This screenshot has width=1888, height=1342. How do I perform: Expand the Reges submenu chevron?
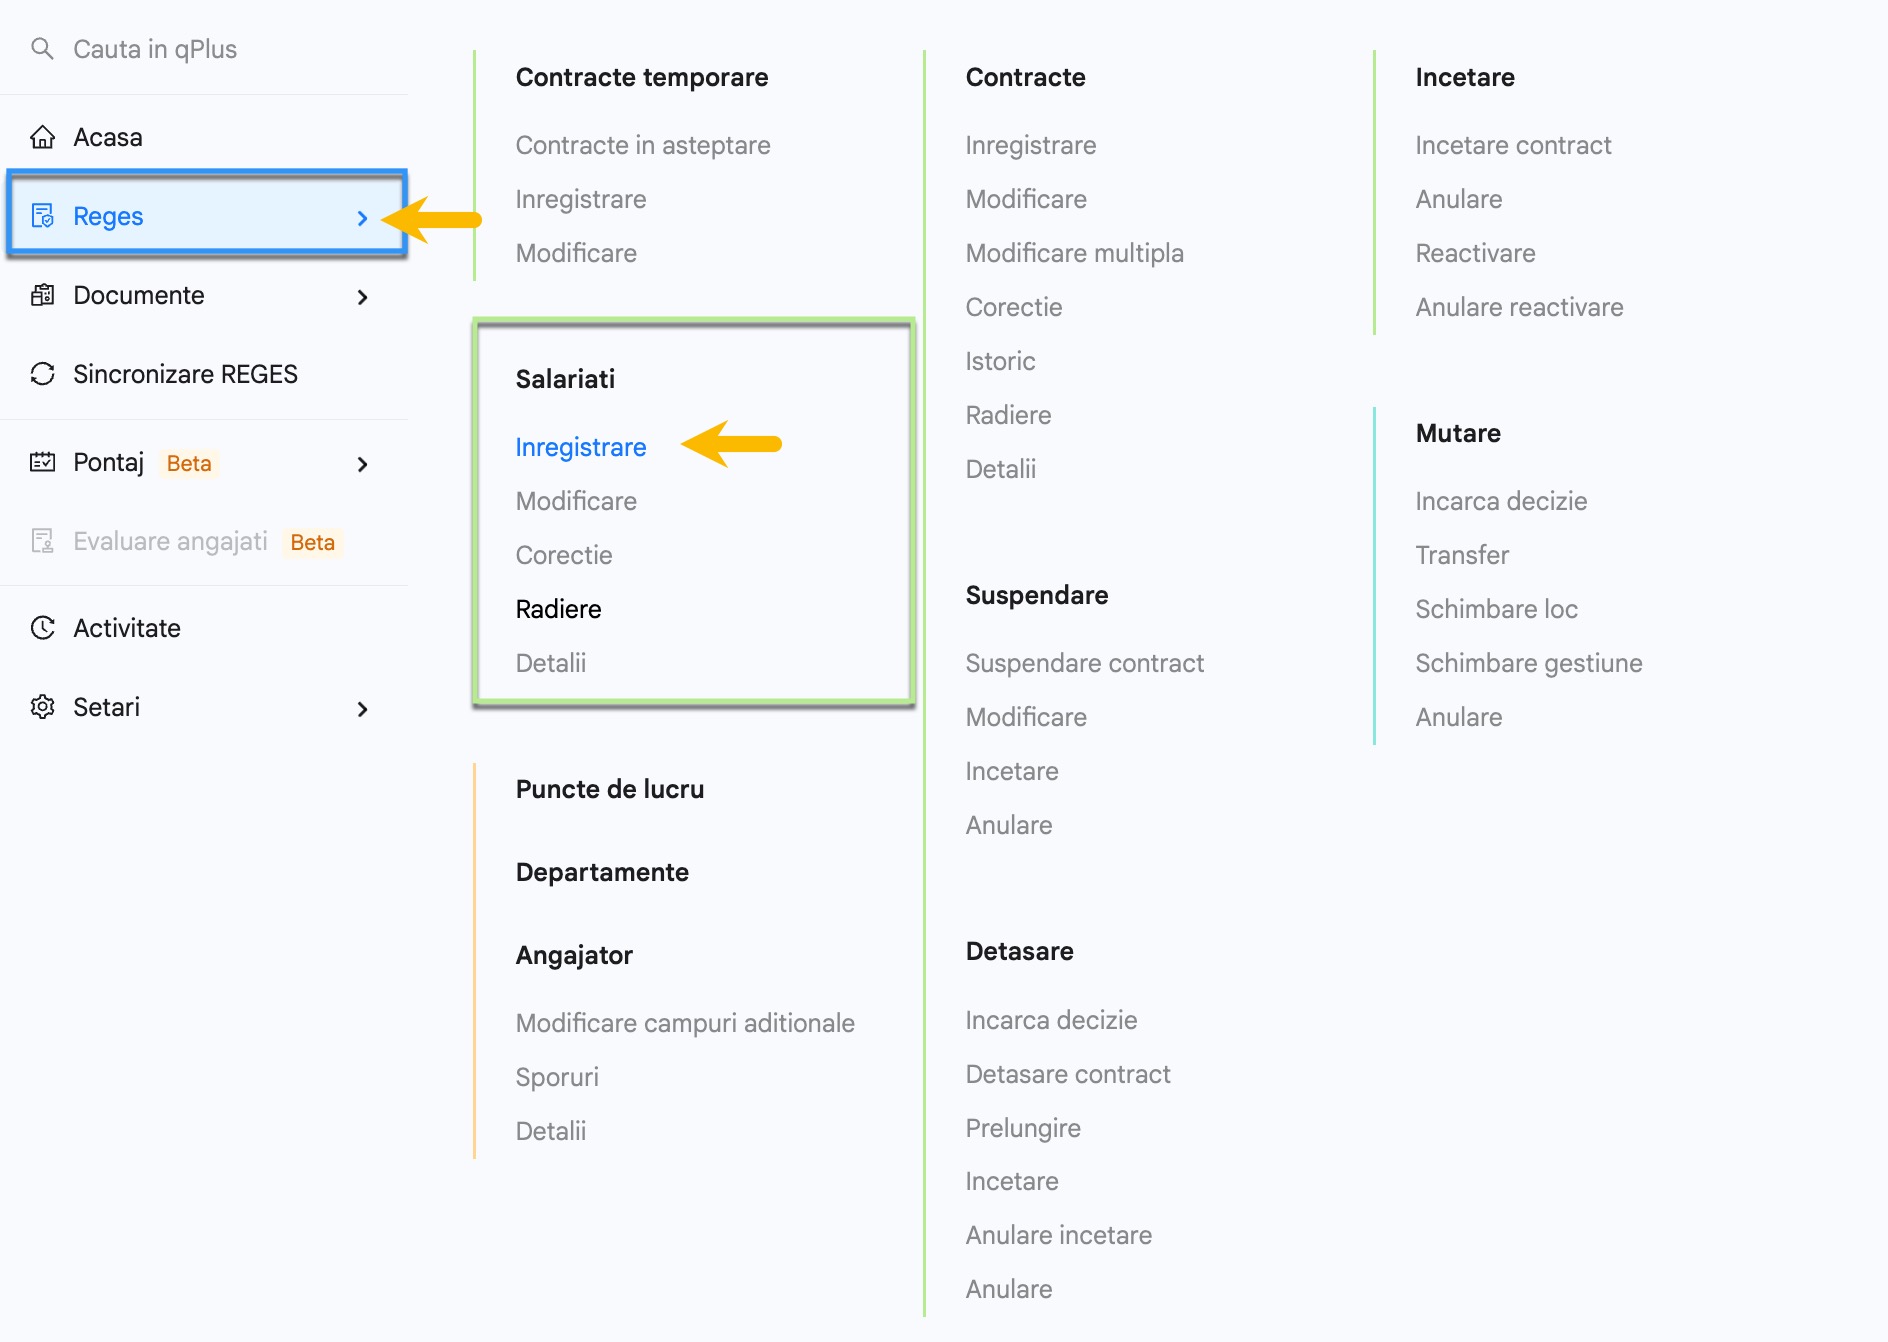coord(362,218)
